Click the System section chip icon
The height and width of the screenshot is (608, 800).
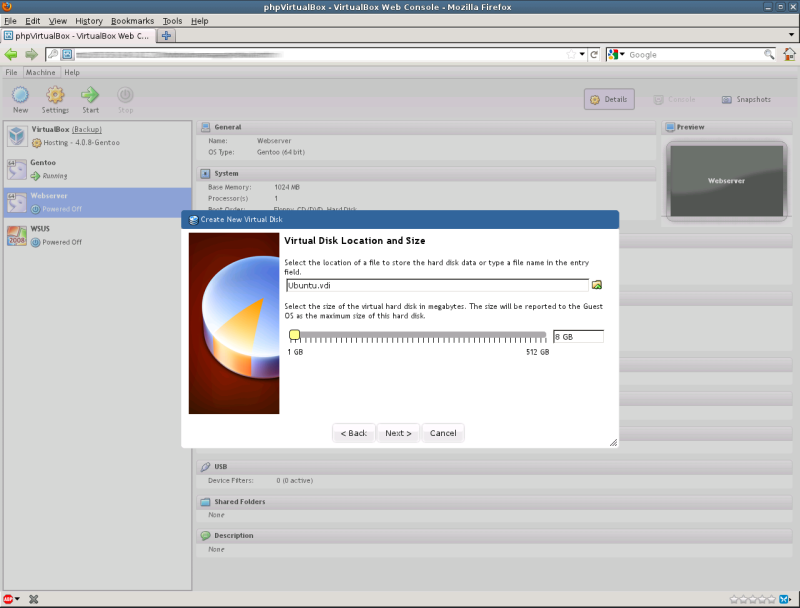point(205,173)
